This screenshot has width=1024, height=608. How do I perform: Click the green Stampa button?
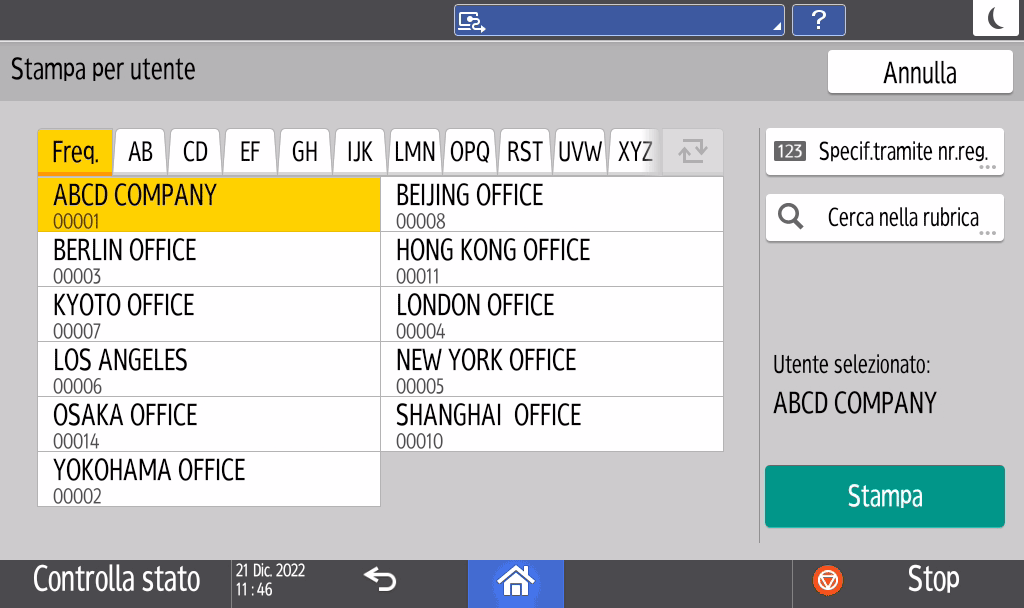point(885,496)
